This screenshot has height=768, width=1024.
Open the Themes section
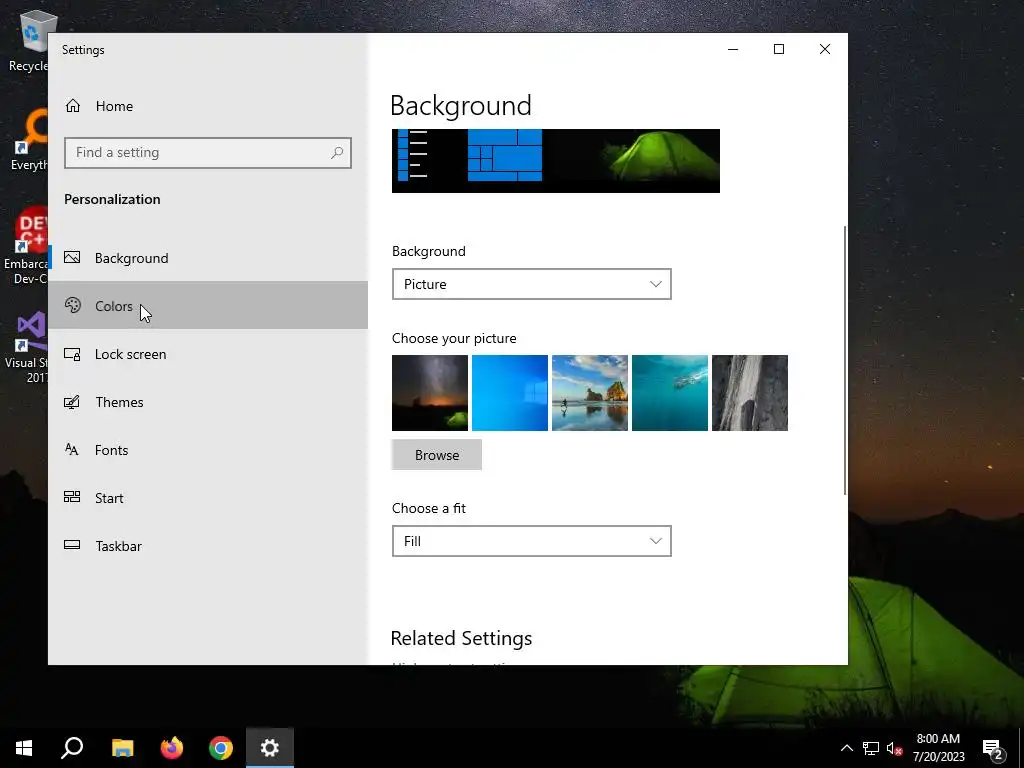120,402
